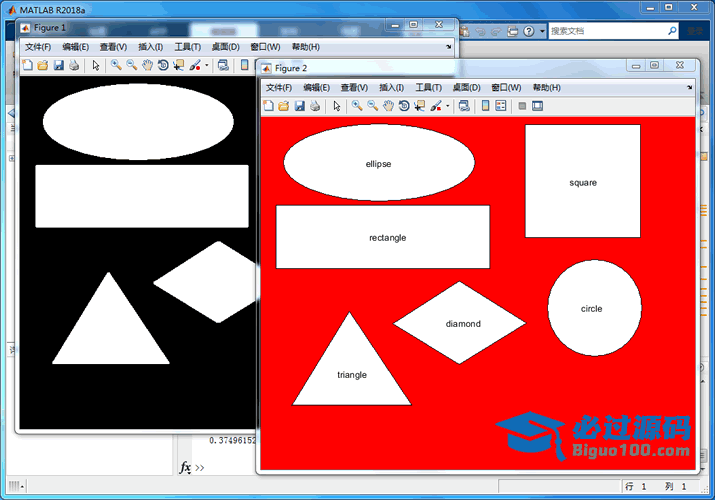Save figure icon in Figure 2 toolbar
715x500 pixels.
(299, 106)
